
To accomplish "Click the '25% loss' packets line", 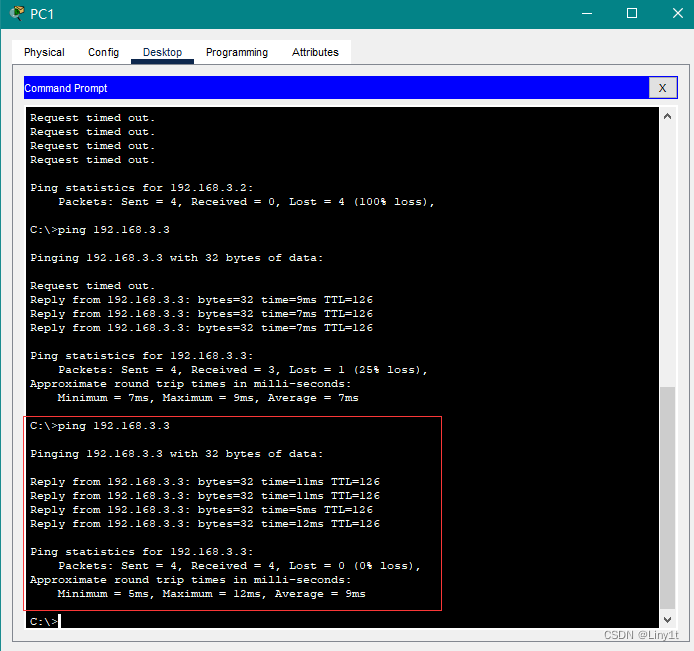I will tap(243, 370).
